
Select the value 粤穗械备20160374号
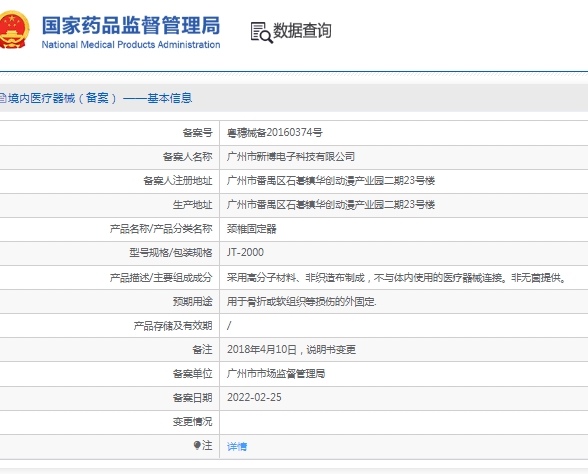point(274,132)
